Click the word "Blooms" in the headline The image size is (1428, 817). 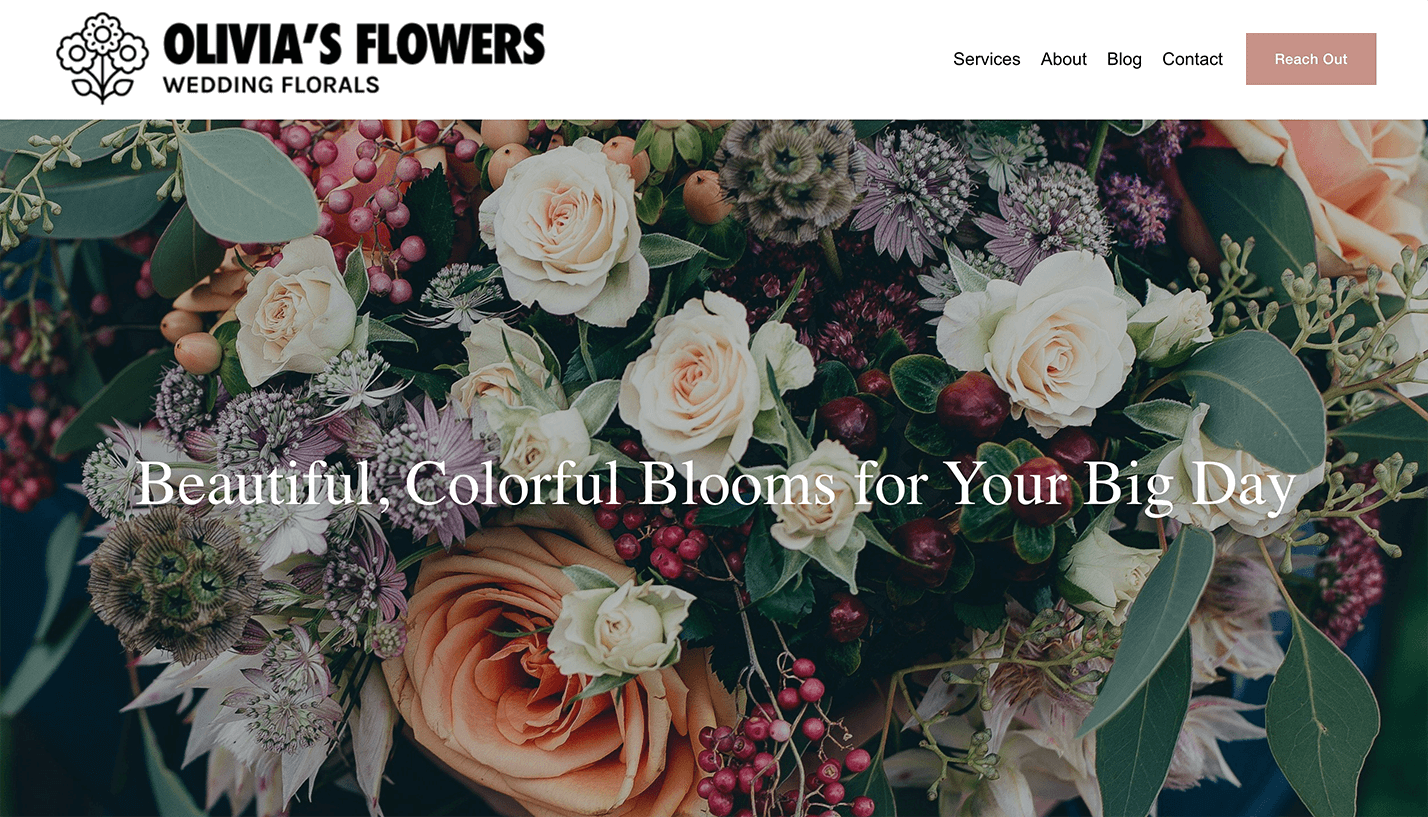[736, 485]
